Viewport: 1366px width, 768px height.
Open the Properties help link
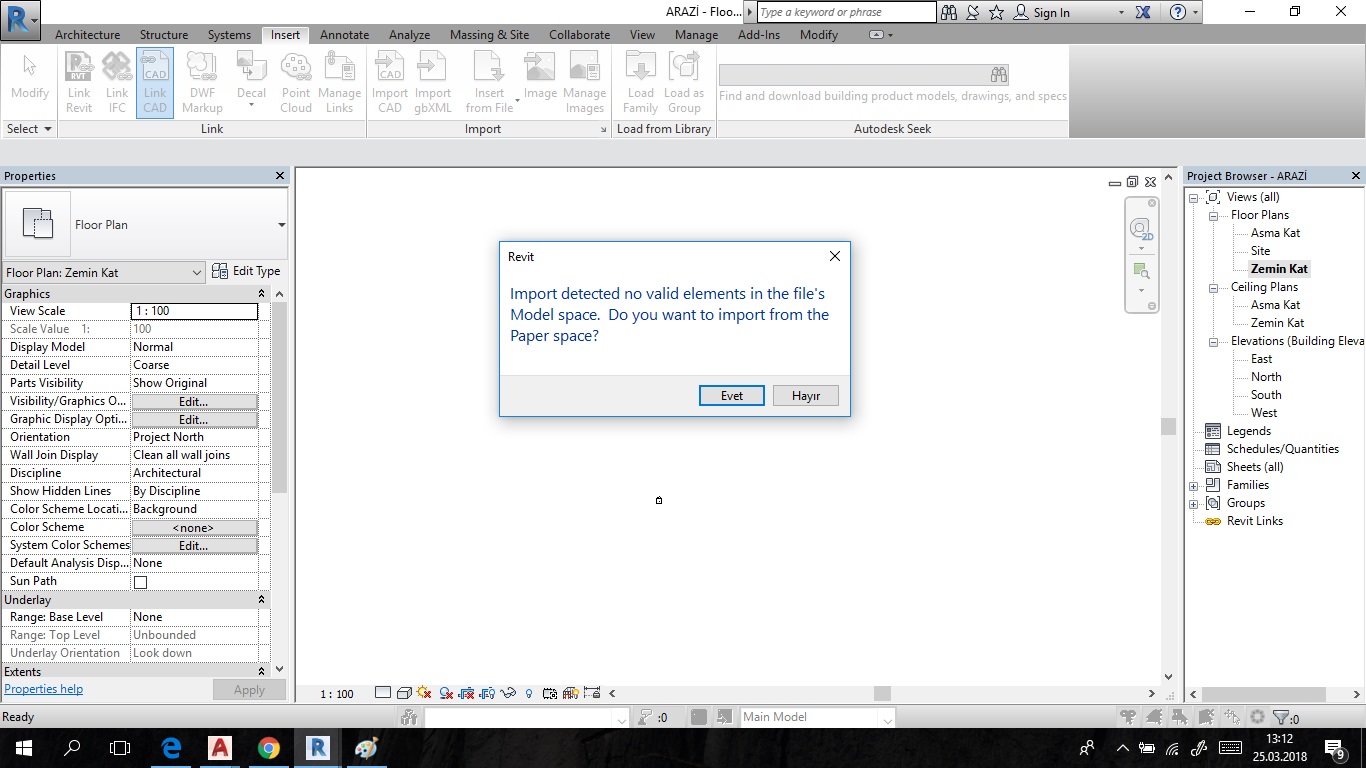click(x=44, y=689)
